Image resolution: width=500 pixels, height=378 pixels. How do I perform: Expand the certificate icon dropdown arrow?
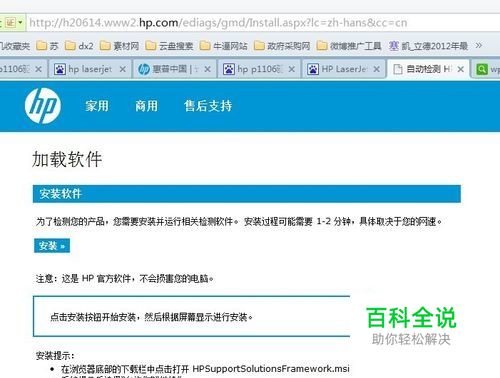point(20,23)
